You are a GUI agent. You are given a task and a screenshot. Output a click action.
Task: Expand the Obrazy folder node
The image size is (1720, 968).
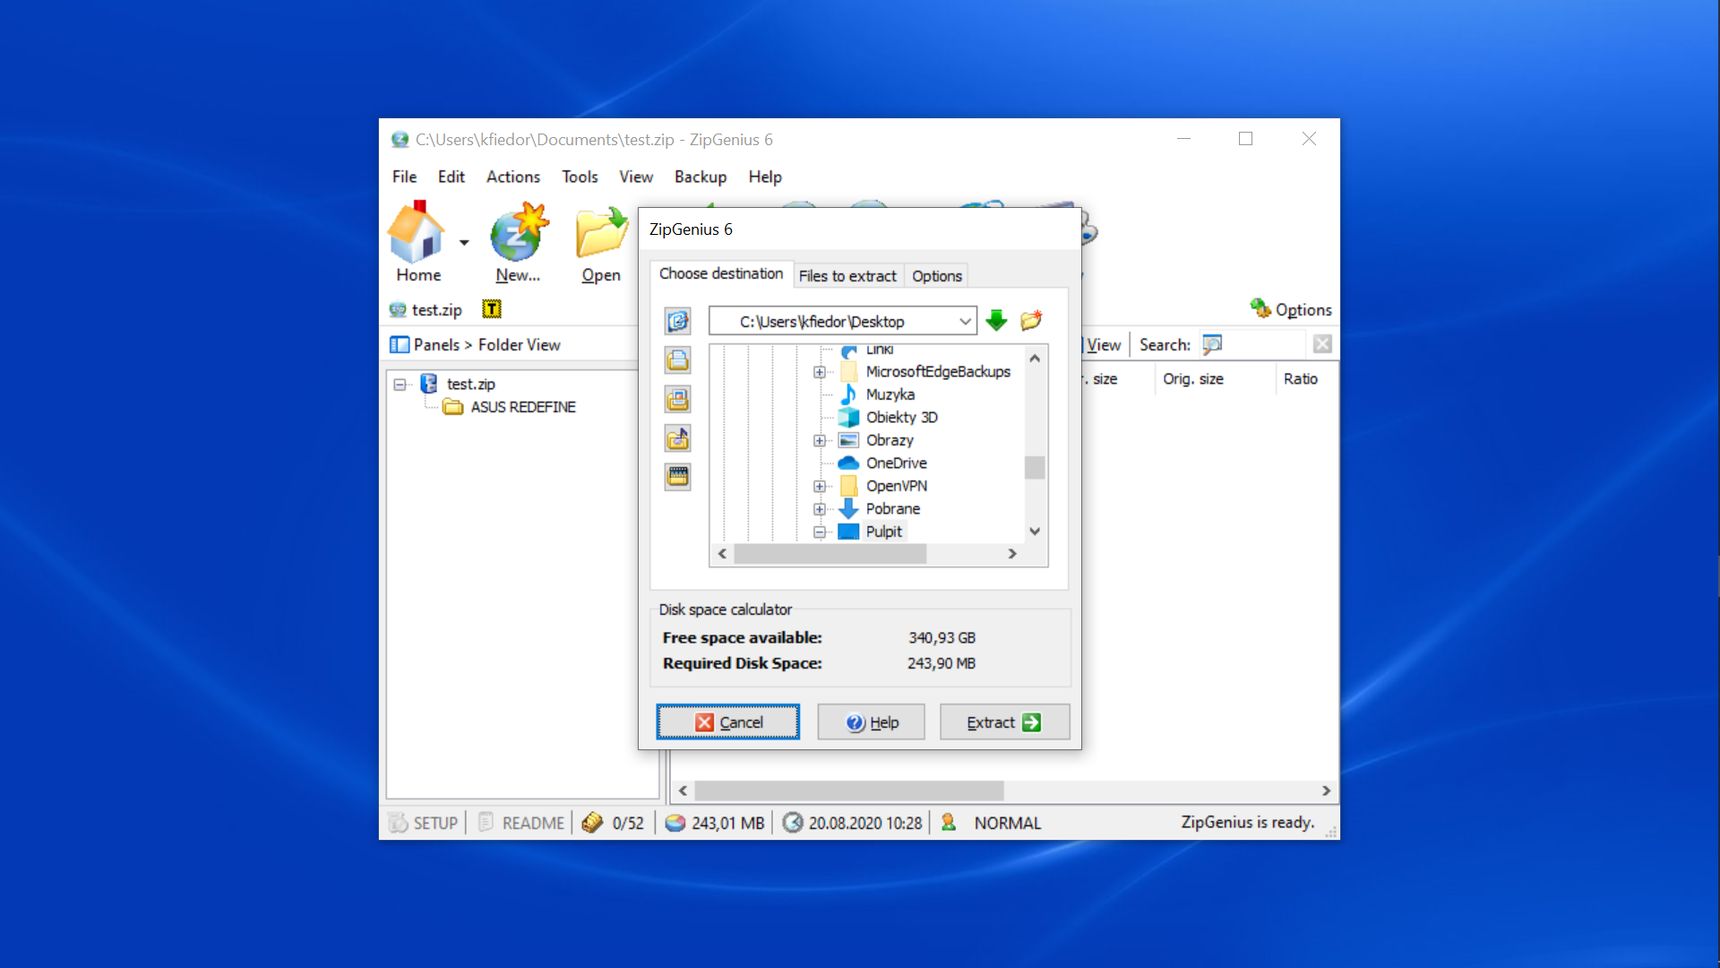click(820, 441)
